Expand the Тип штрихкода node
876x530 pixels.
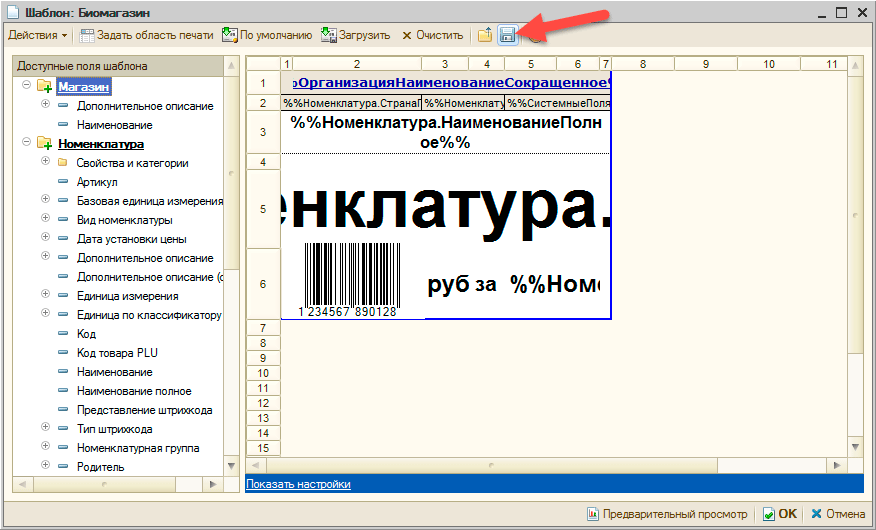pos(45,427)
